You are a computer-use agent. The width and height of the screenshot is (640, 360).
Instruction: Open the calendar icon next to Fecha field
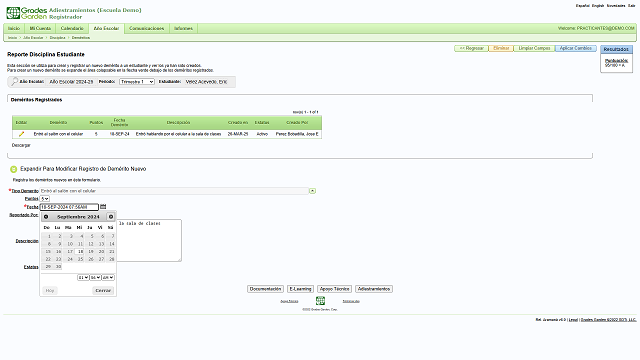pyautogui.click(x=103, y=207)
